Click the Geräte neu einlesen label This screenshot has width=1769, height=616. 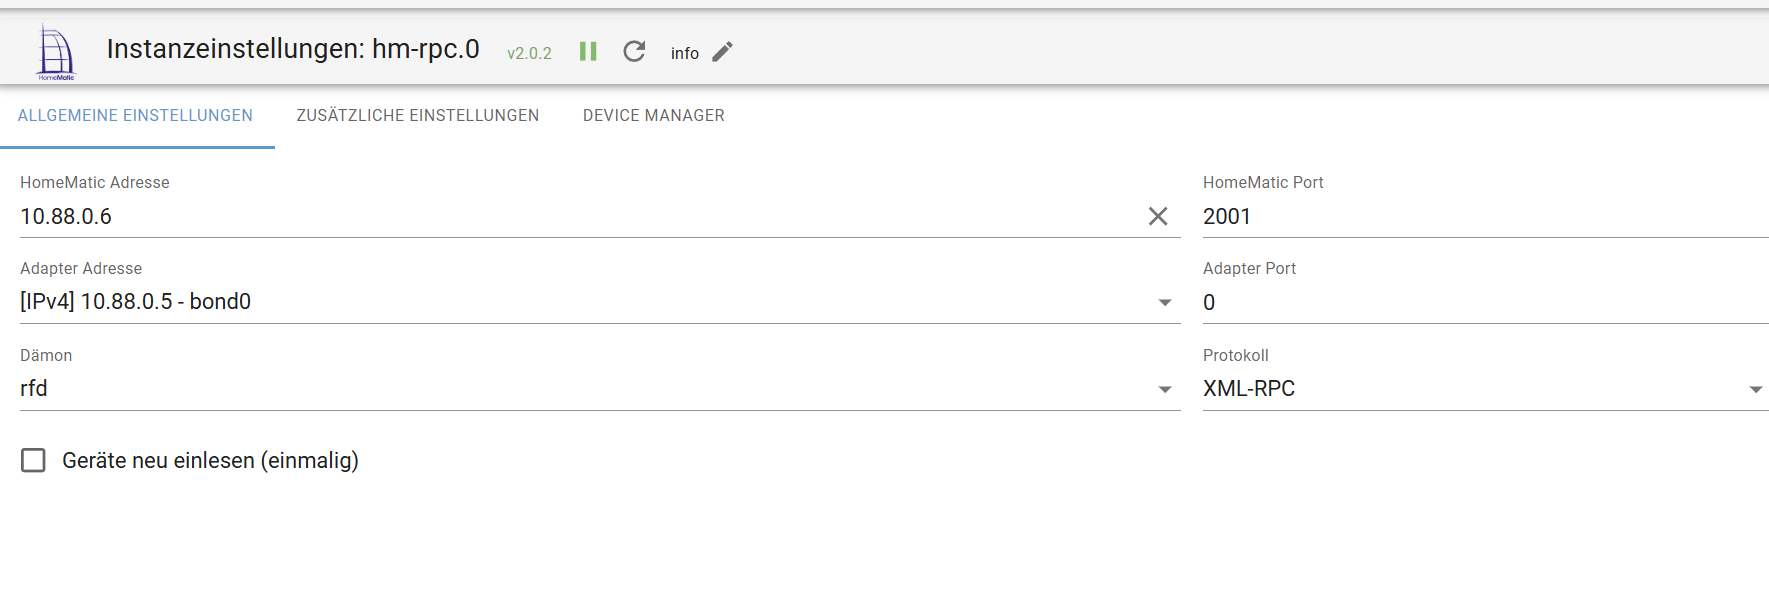tap(210, 460)
